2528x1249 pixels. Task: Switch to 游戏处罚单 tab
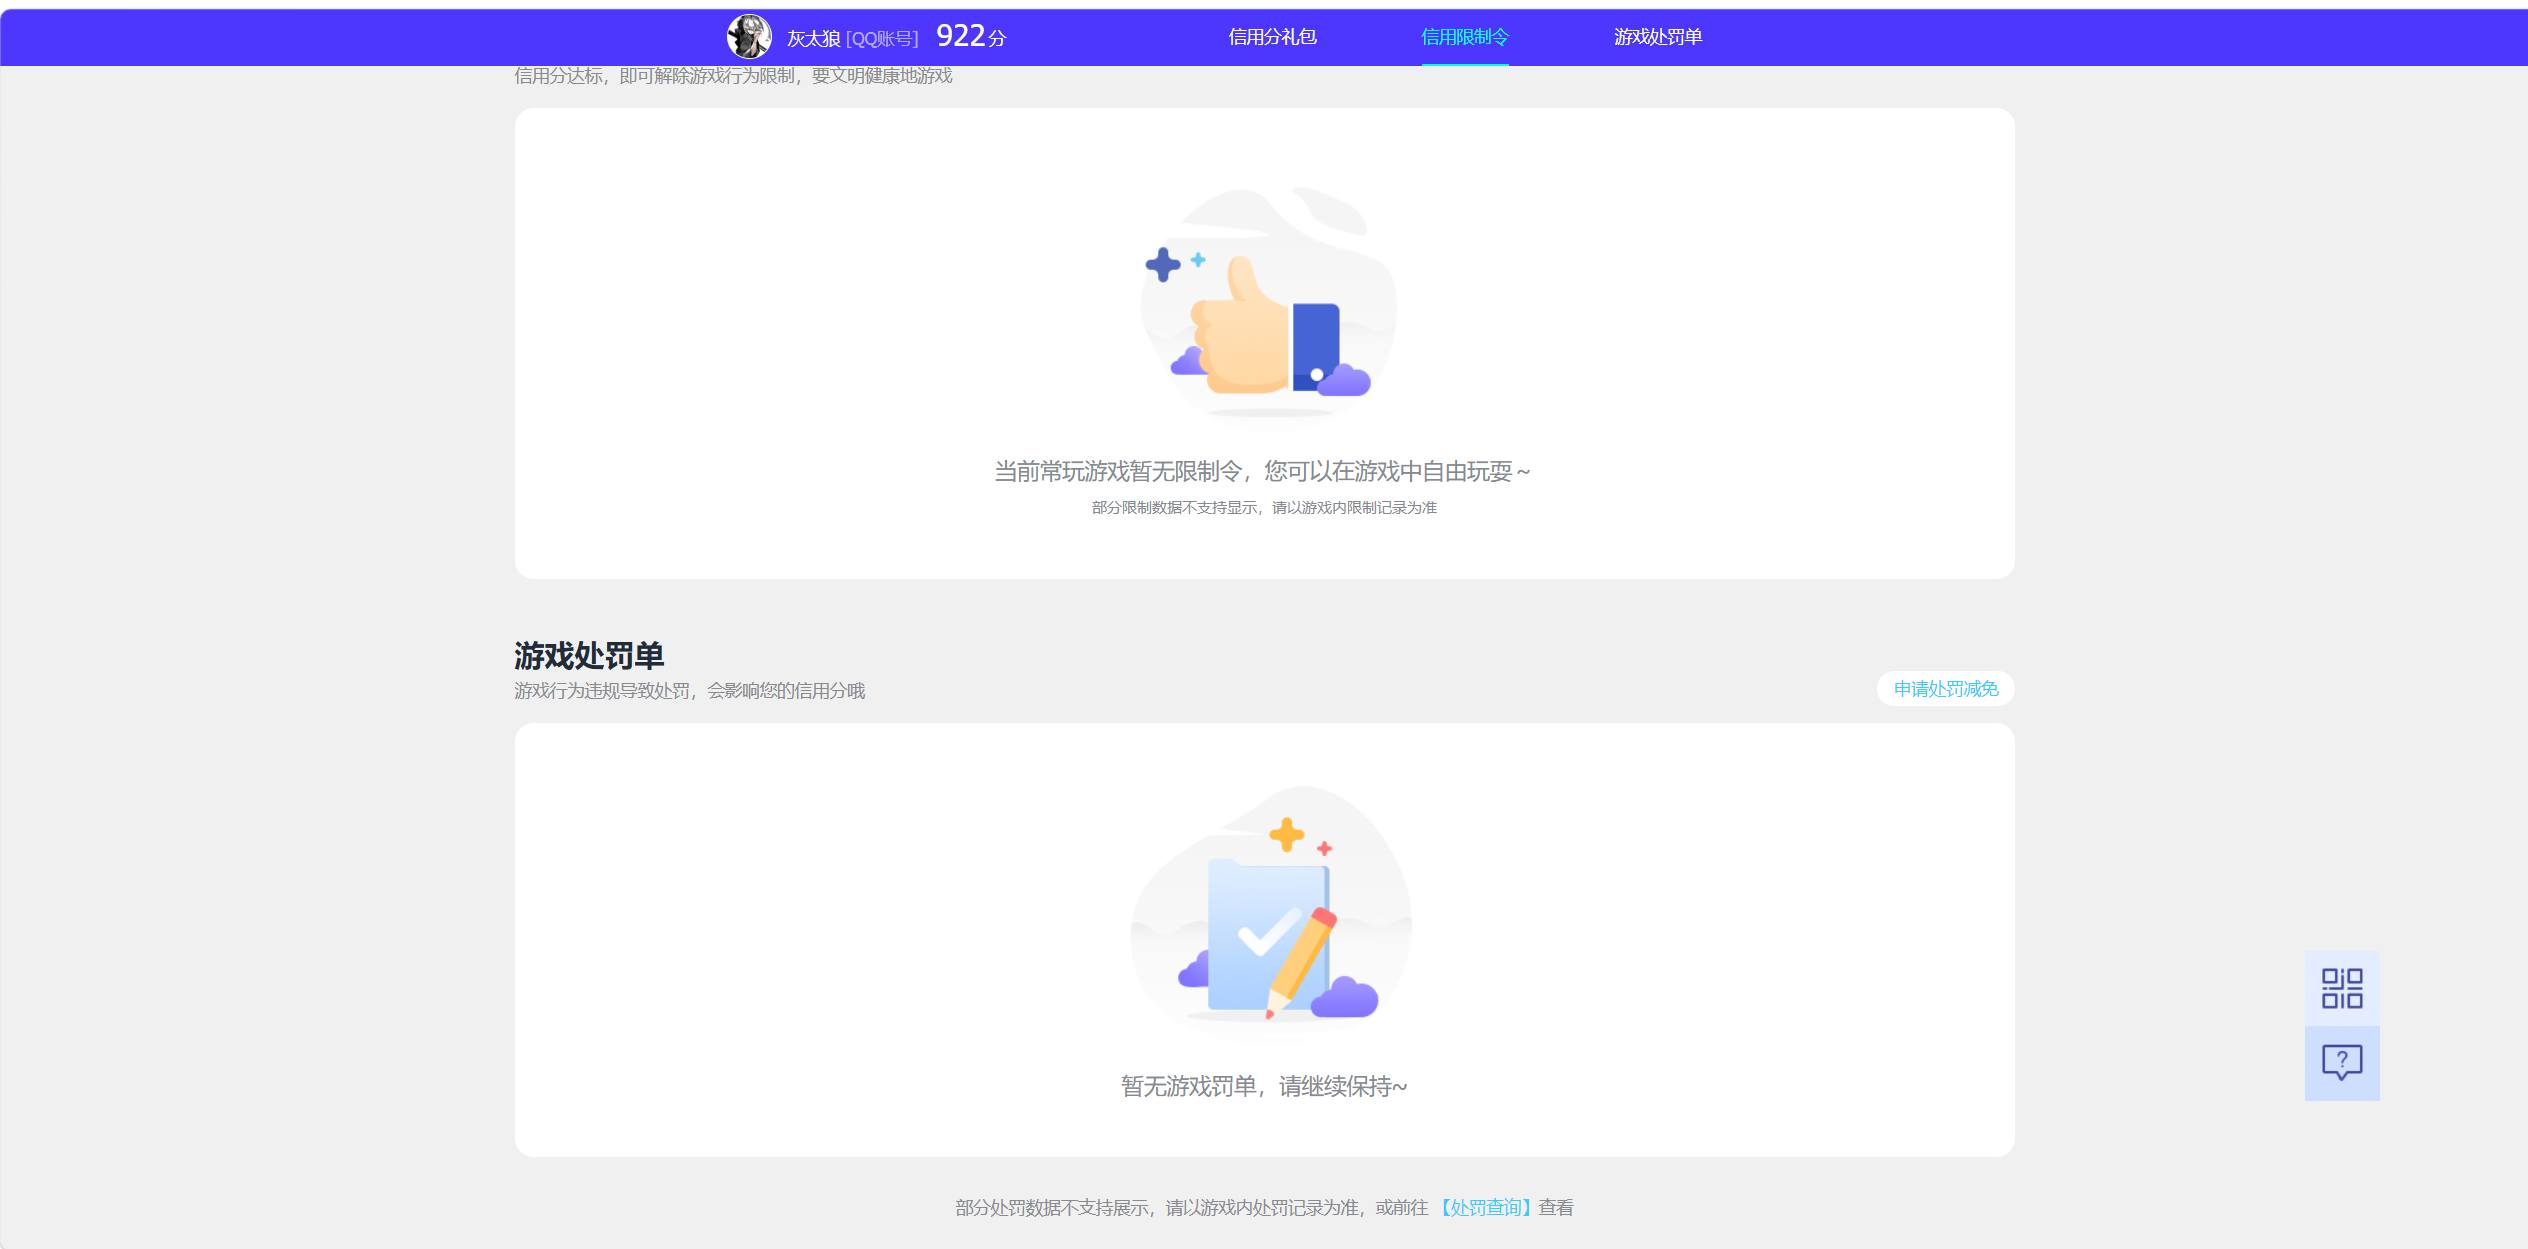point(1657,37)
